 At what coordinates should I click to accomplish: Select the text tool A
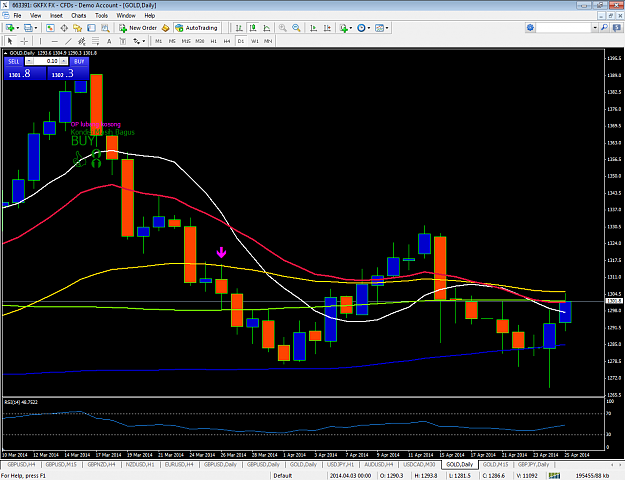109,41
